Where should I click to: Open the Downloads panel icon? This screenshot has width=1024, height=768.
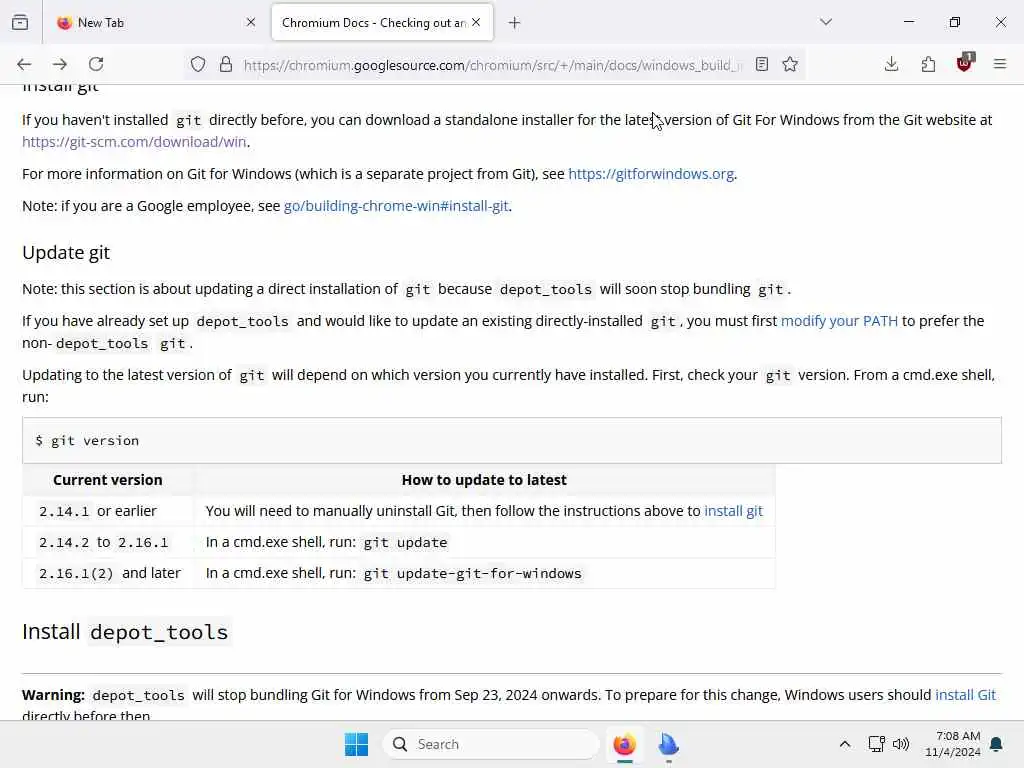click(891, 64)
